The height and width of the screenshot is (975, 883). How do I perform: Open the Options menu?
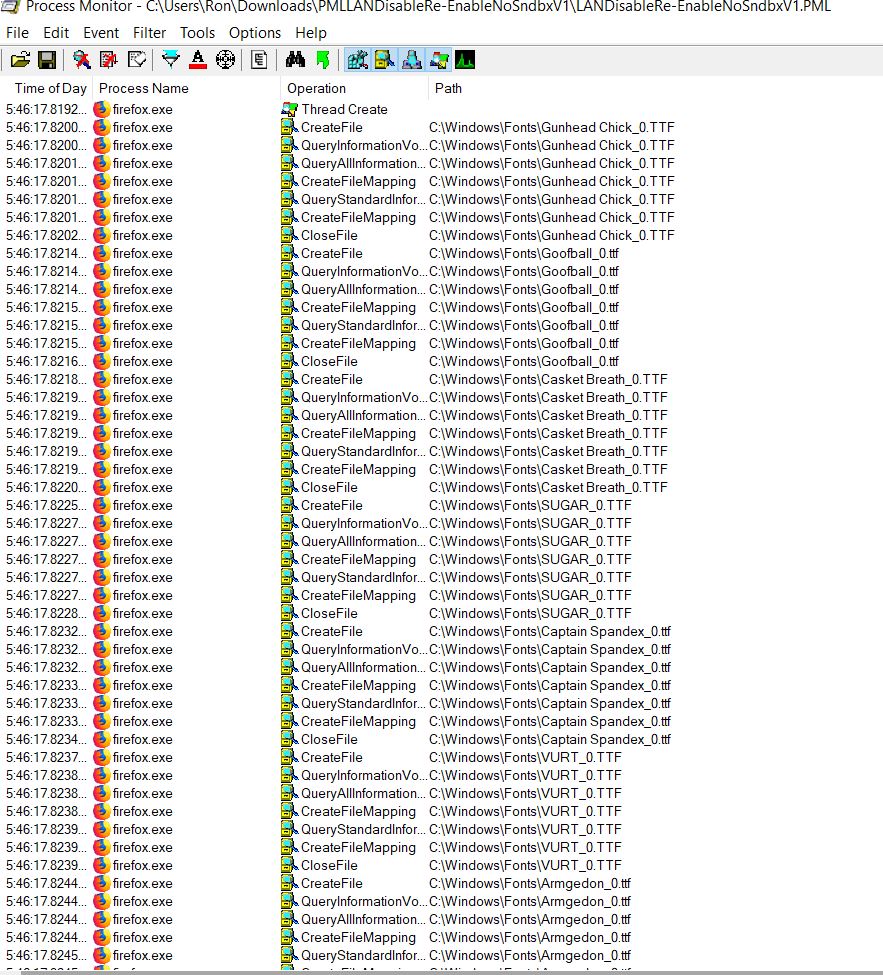click(x=255, y=32)
